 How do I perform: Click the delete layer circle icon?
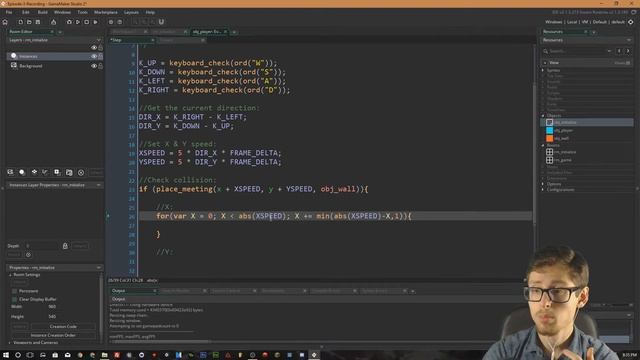click(x=81, y=172)
